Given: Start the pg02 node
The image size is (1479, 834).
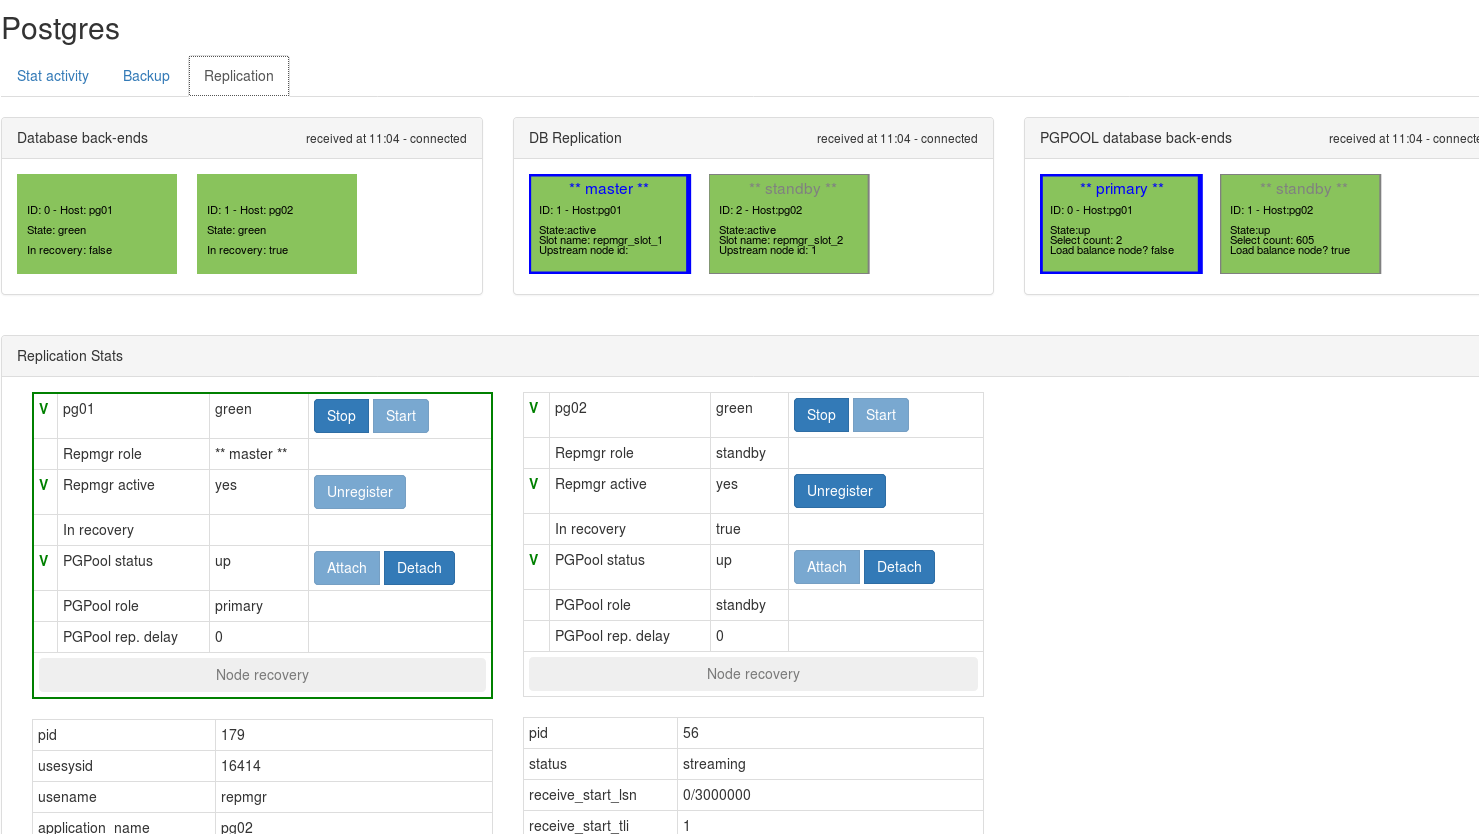Looking at the screenshot, I should (881, 415).
